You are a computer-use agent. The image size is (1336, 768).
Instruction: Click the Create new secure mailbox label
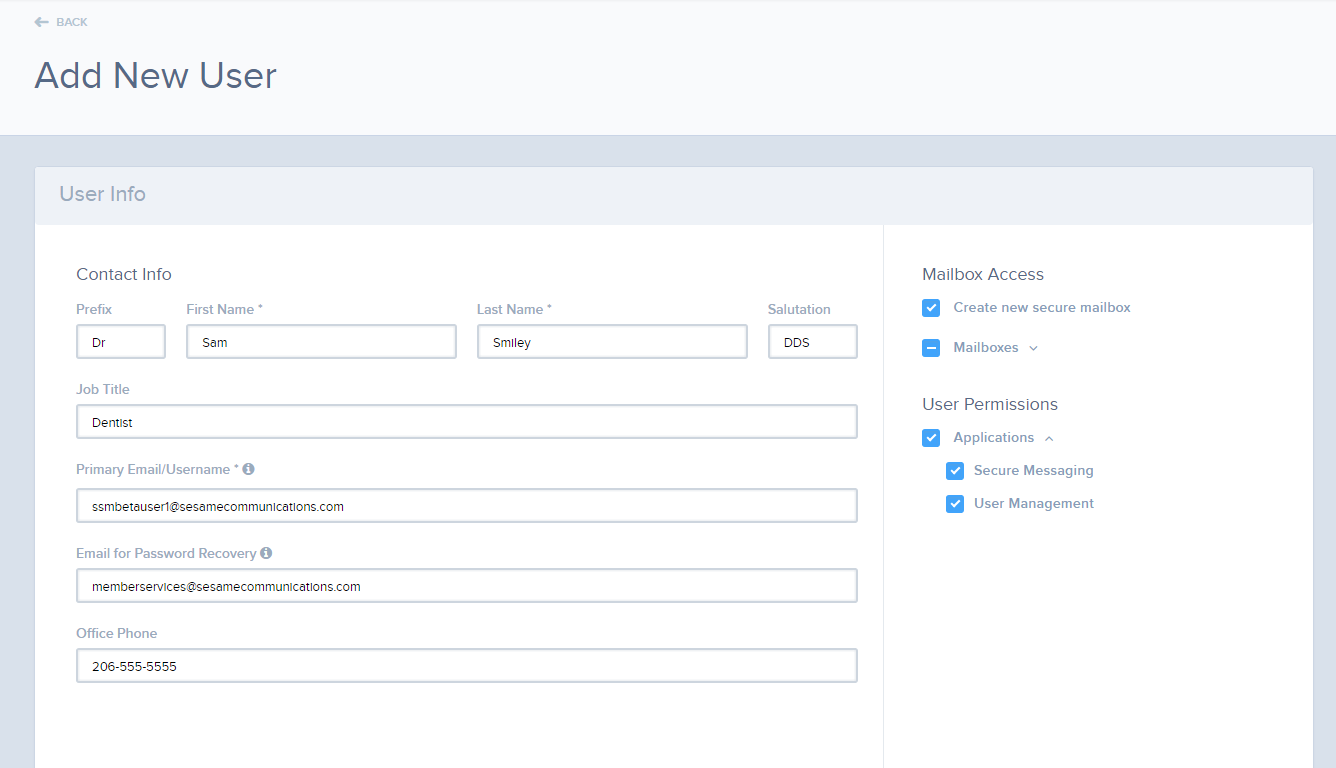(1042, 307)
